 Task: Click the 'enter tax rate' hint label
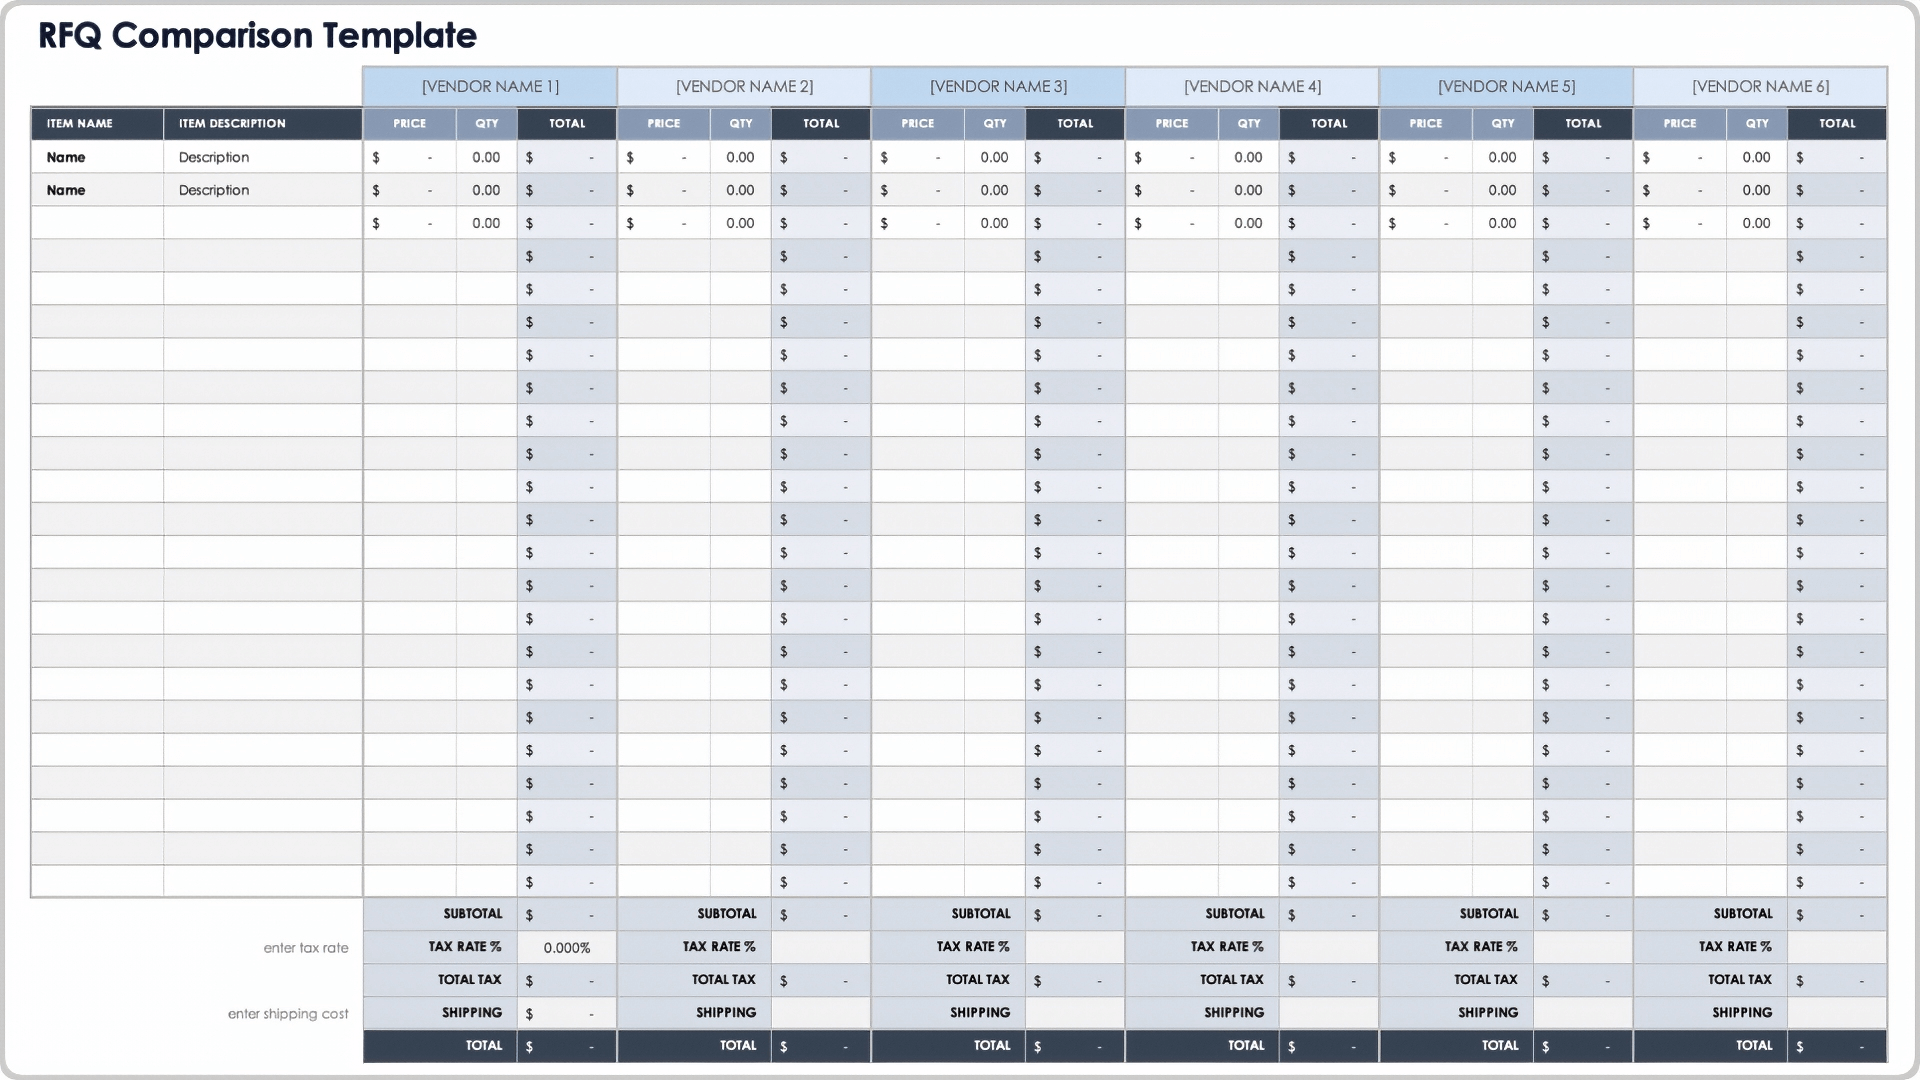coord(306,948)
